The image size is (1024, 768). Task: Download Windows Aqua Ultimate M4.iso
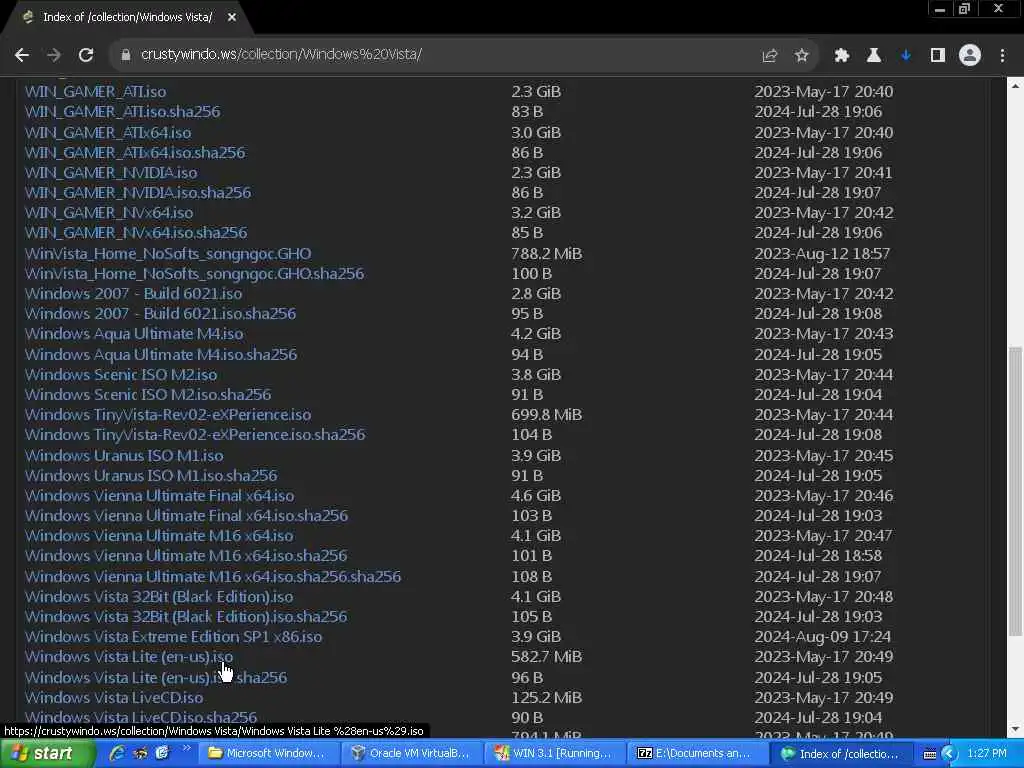[x=134, y=334]
